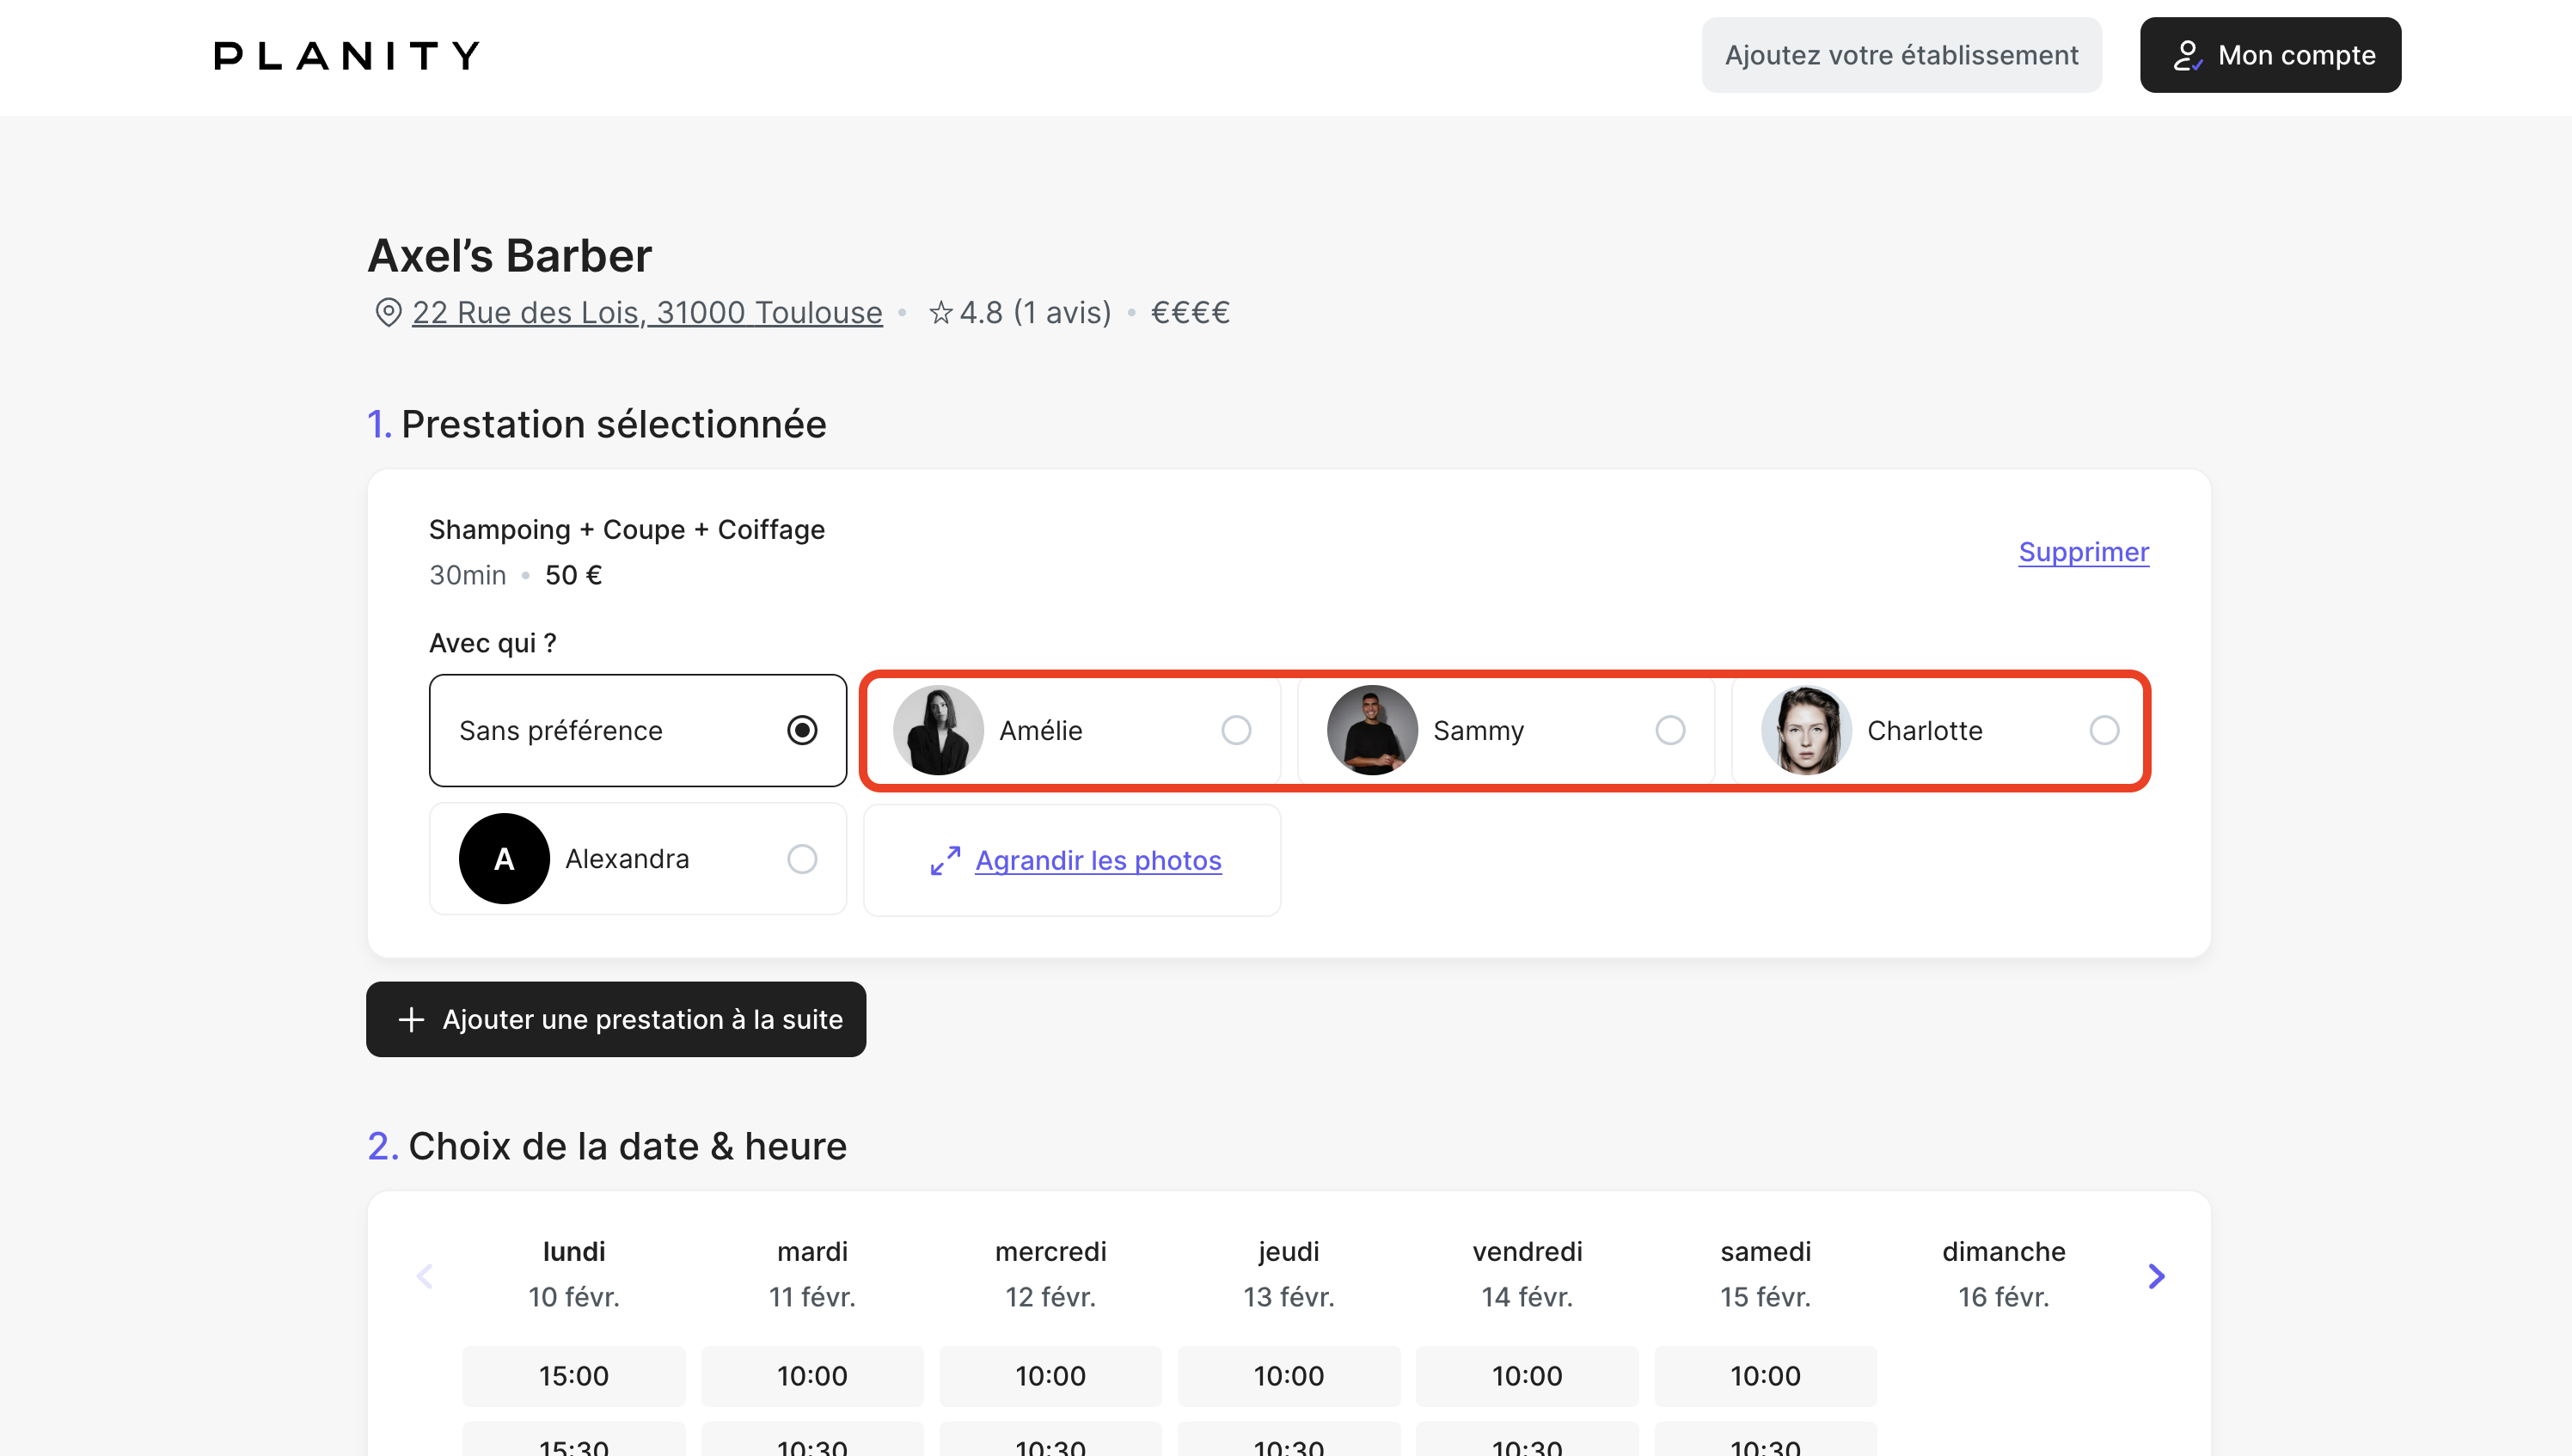Select the Sans préférence radio button
Image resolution: width=2572 pixels, height=1456 pixels.
802,730
